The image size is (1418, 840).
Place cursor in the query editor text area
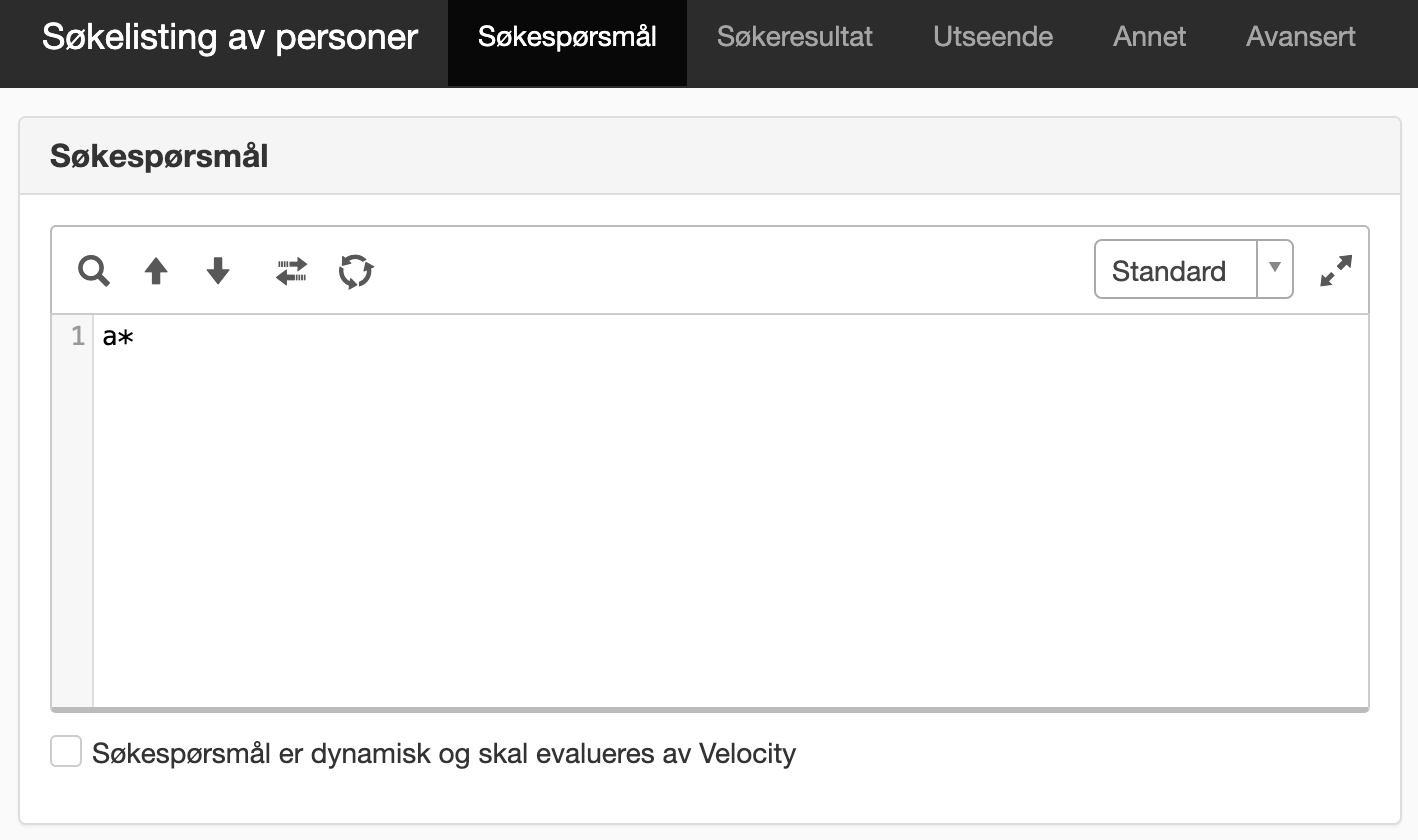730,510
